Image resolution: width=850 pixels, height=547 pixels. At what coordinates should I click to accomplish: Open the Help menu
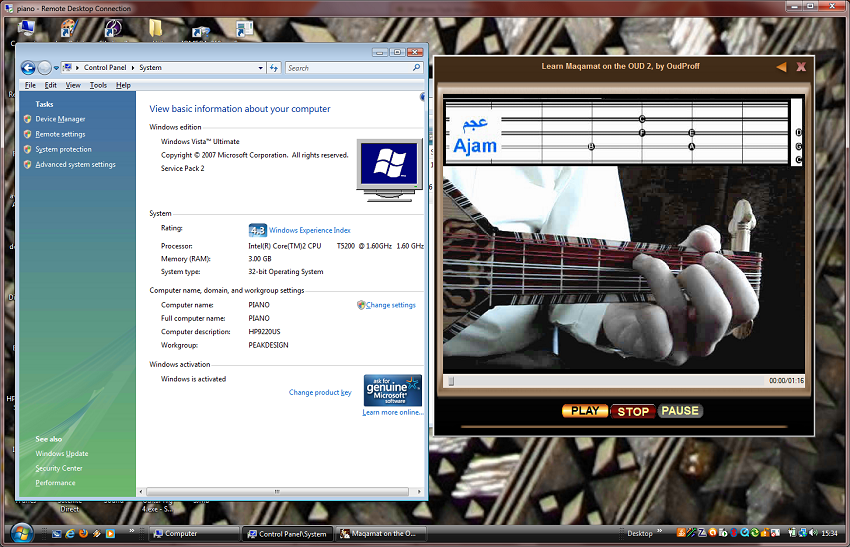123,85
